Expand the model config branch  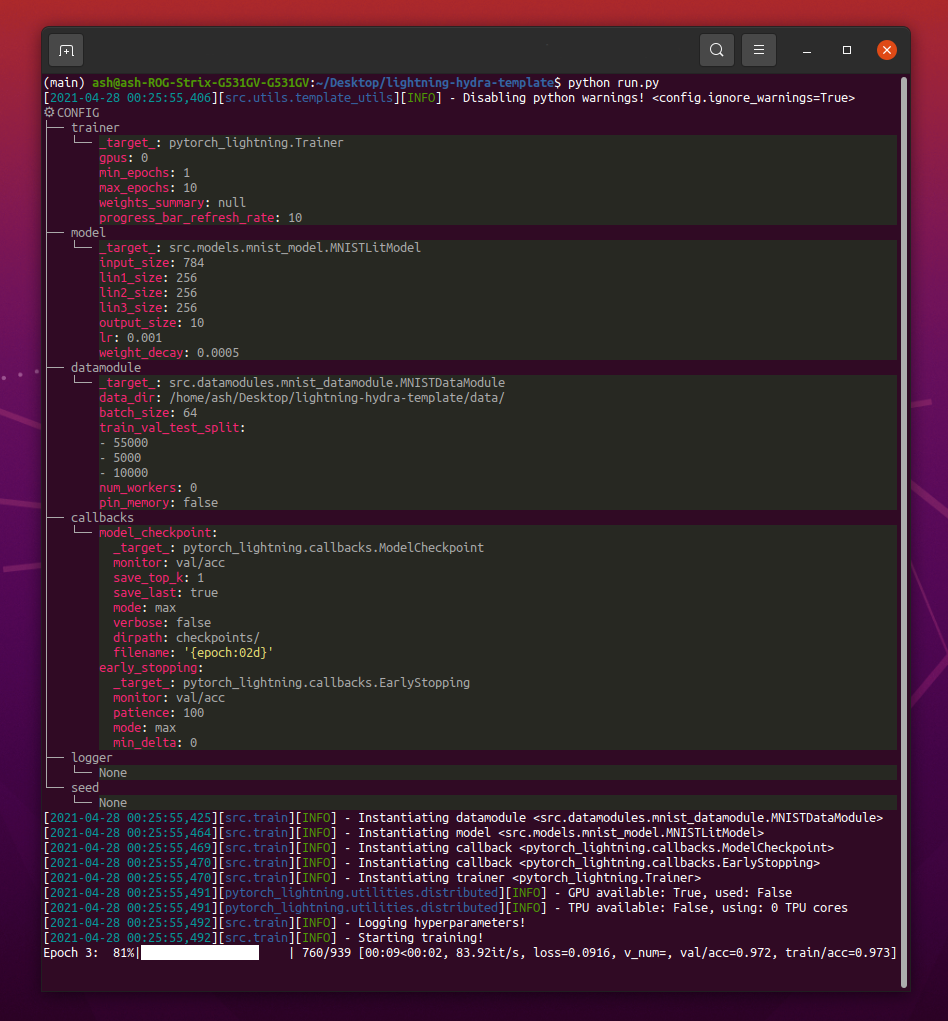[x=88, y=232]
